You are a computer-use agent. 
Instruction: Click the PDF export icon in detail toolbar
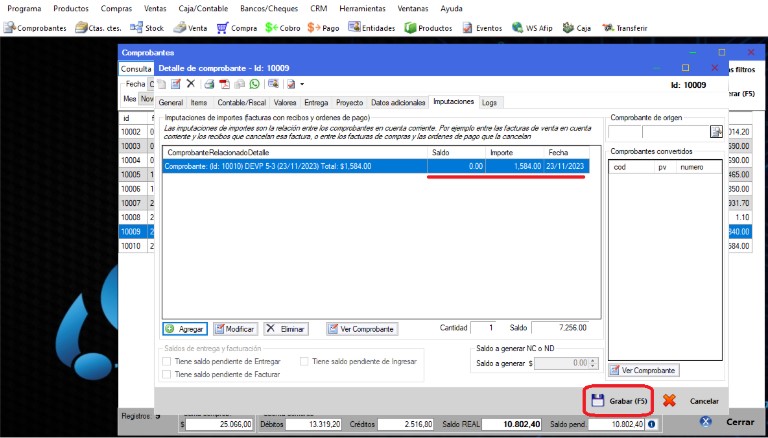[224, 84]
